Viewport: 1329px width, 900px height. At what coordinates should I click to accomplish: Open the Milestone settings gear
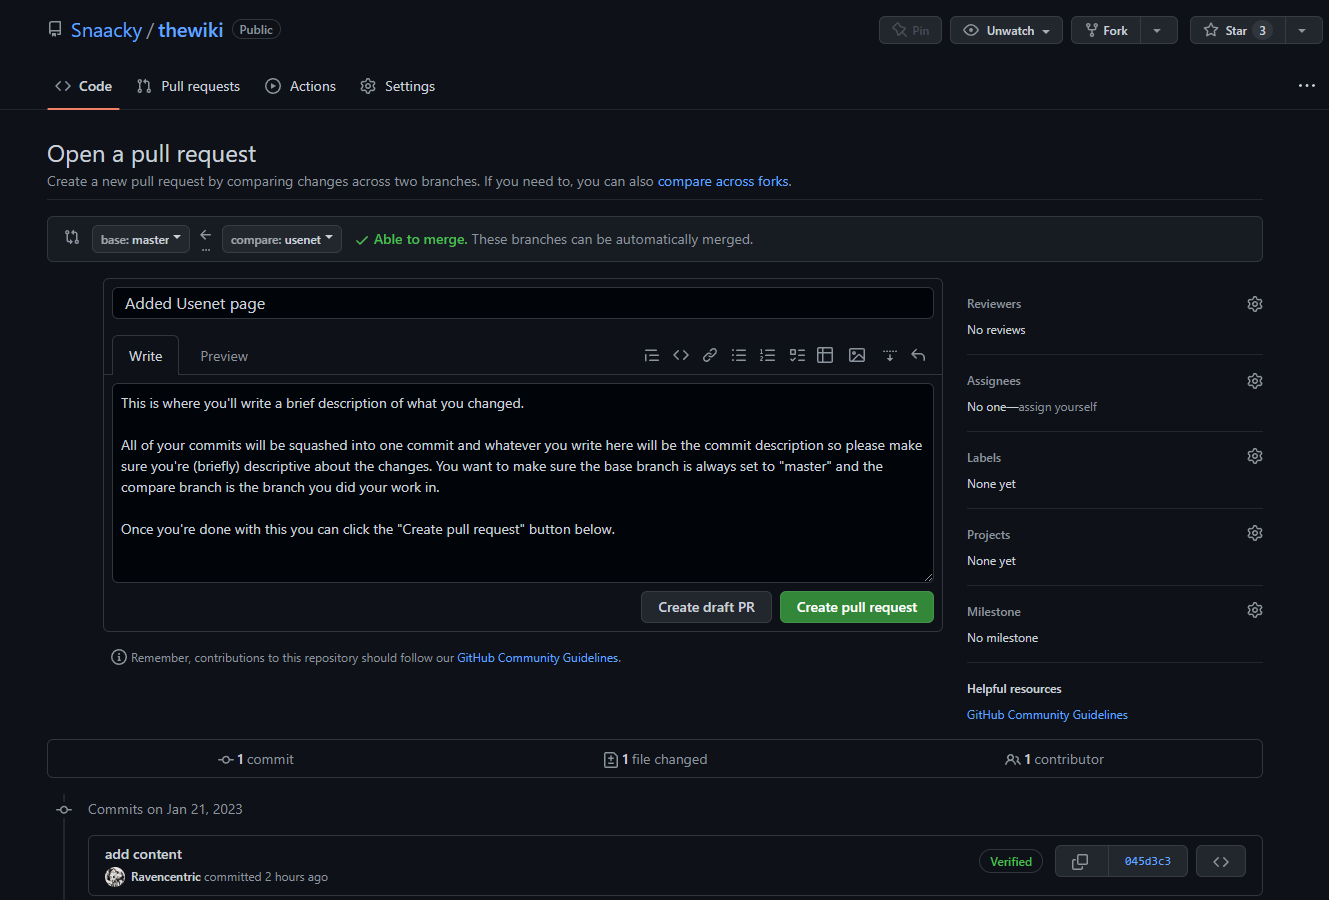(x=1255, y=609)
